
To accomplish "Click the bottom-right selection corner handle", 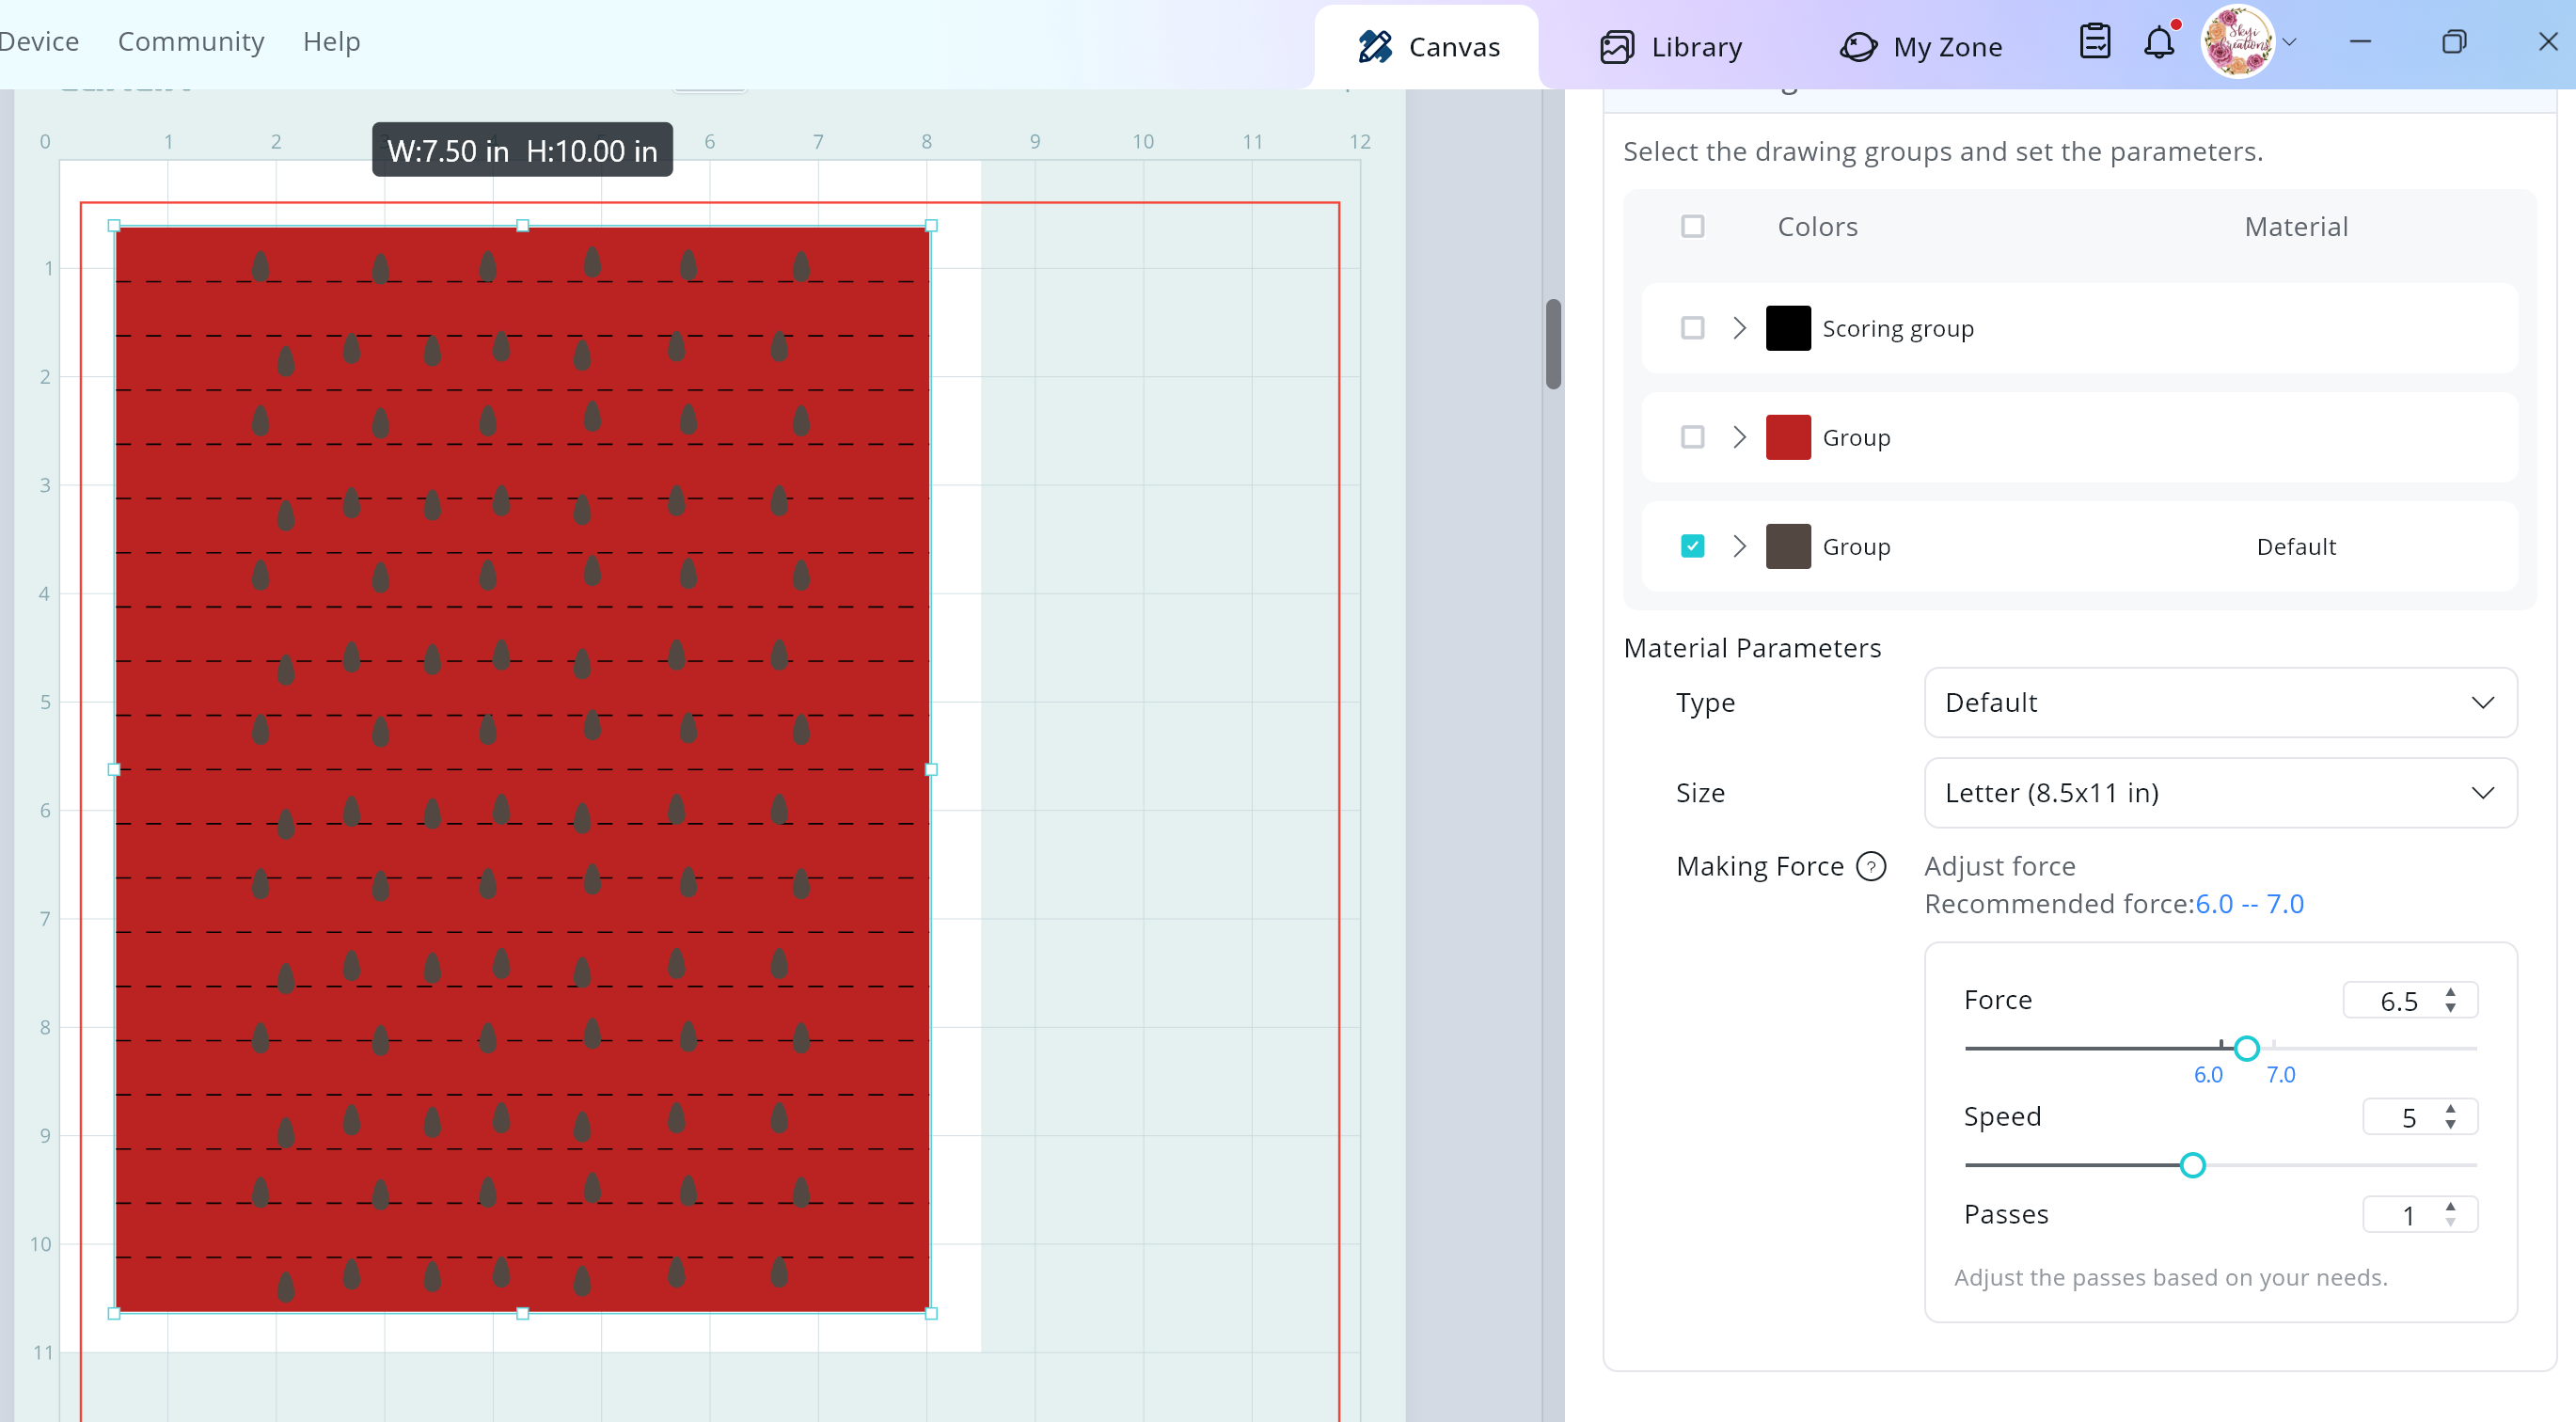I will (930, 1313).
